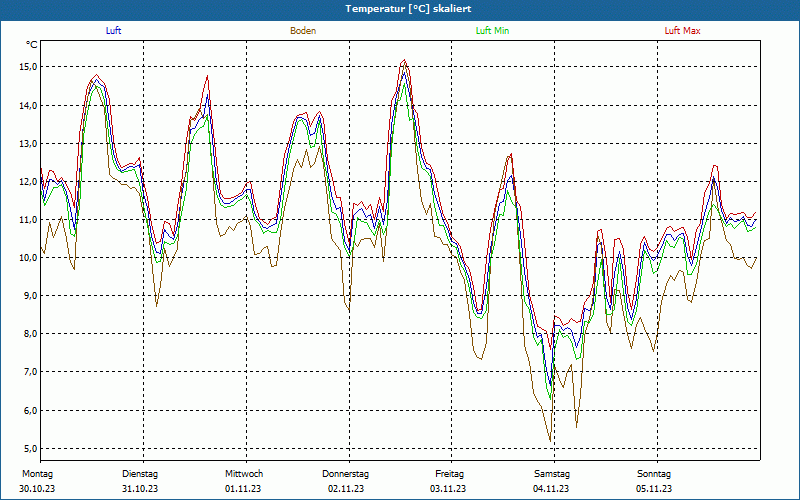This screenshot has width=800, height=500.
Task: Select the 'Dienstag' day label
Action: pyautogui.click(x=140, y=474)
